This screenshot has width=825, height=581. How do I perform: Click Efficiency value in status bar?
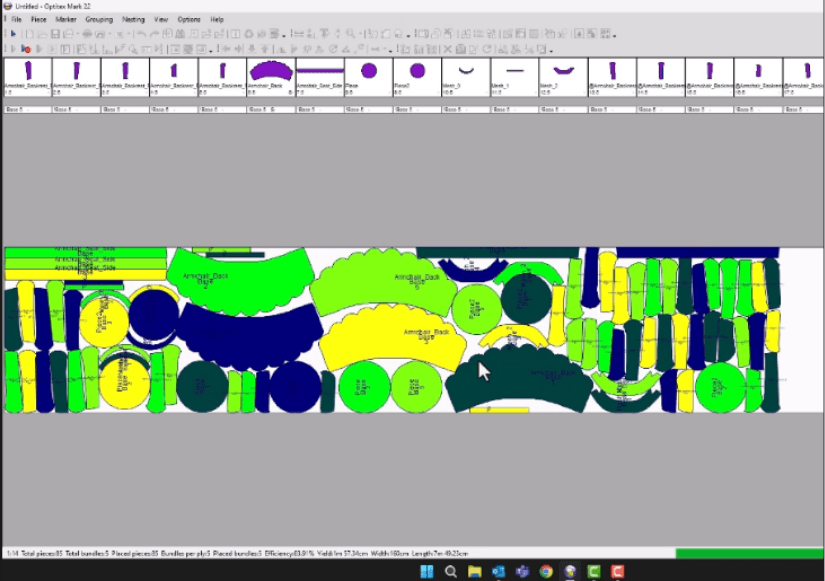287,554
